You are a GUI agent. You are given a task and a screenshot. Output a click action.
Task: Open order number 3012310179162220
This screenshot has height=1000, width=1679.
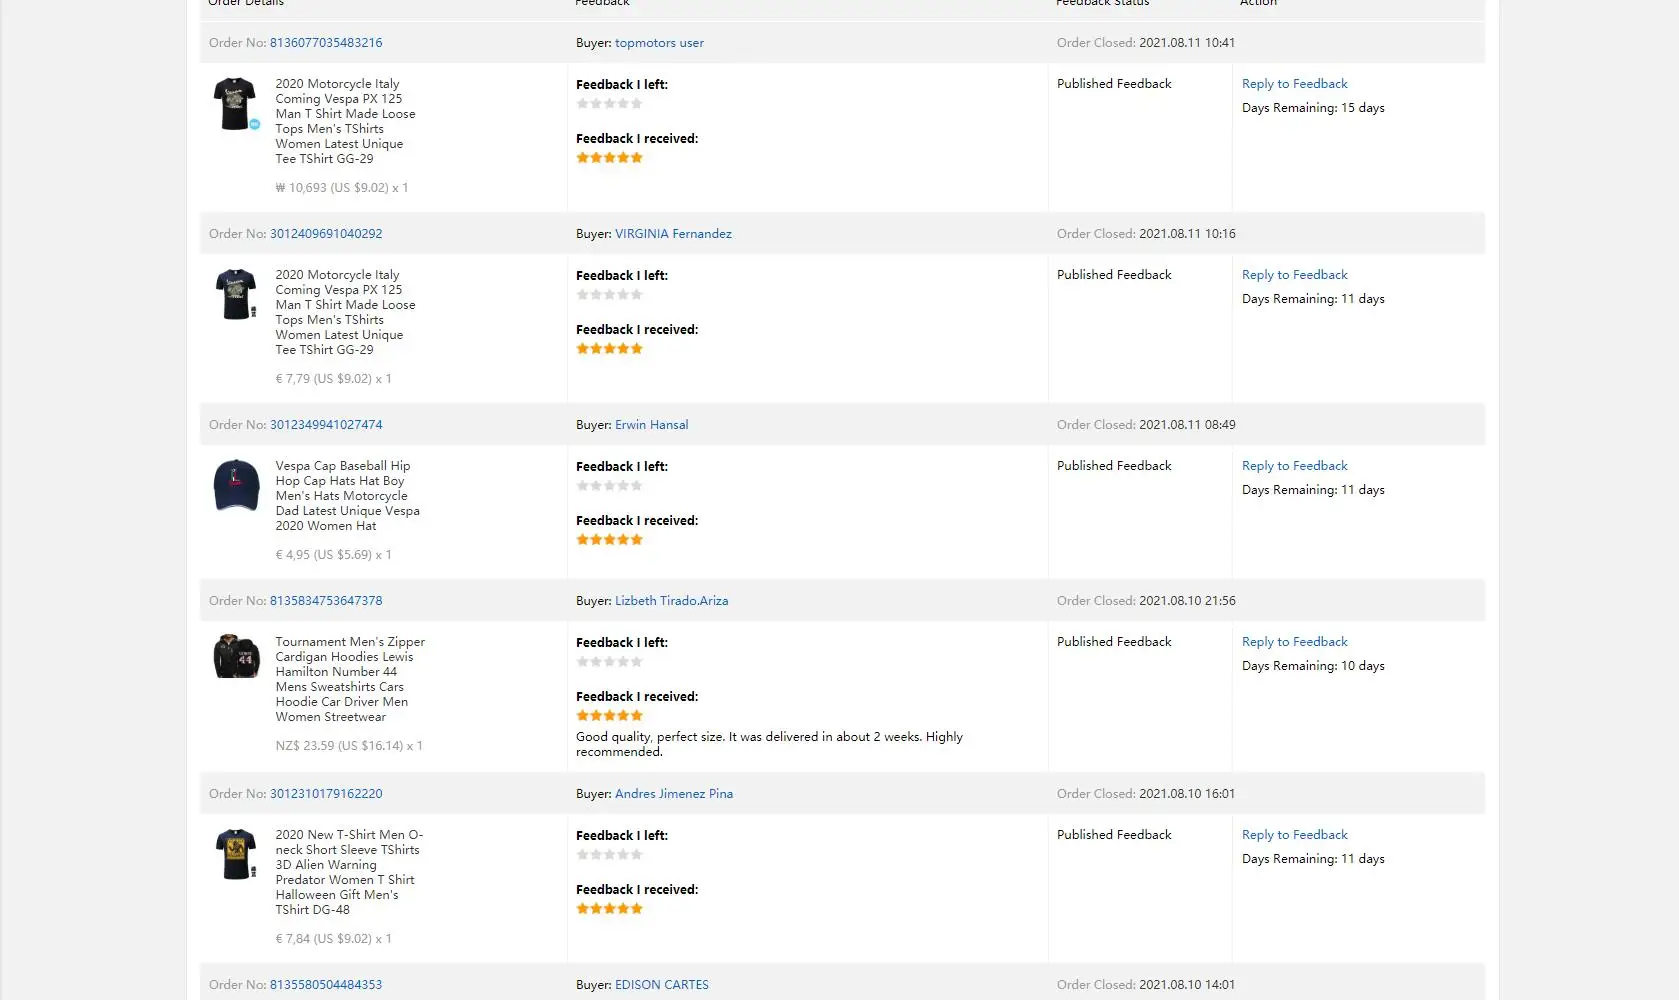pyautogui.click(x=325, y=794)
